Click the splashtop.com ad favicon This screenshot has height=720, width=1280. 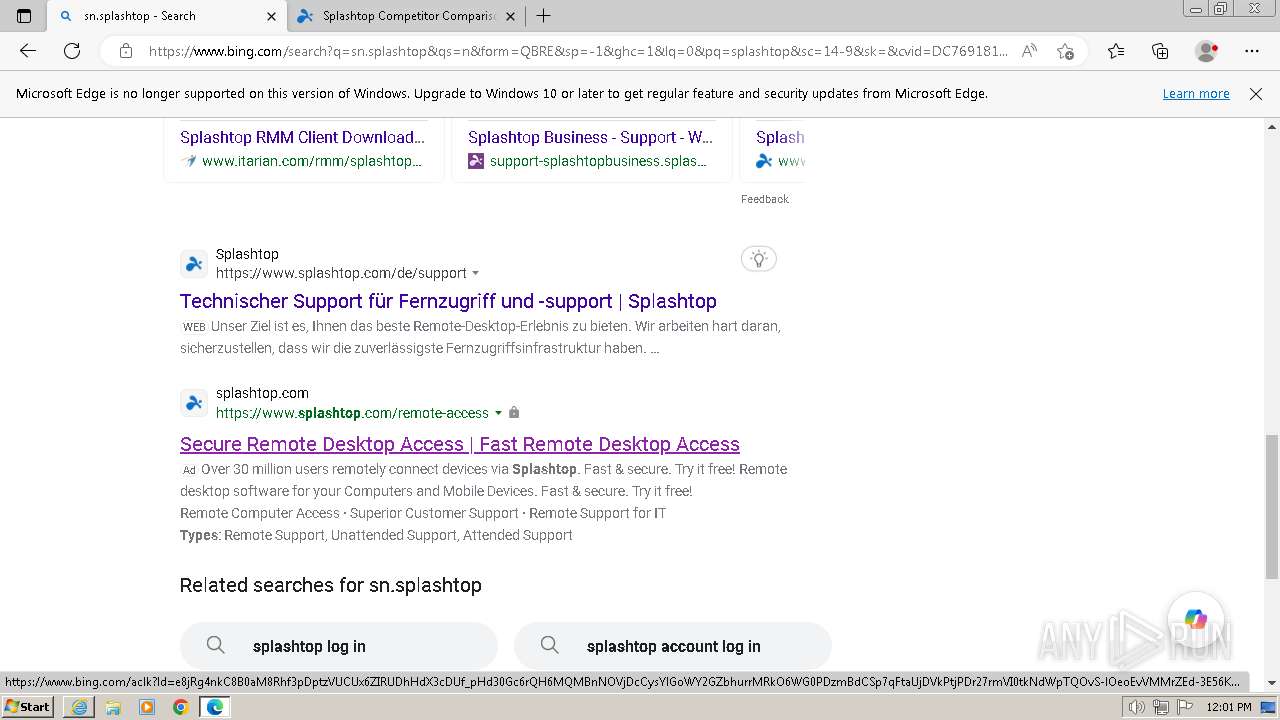(x=194, y=403)
